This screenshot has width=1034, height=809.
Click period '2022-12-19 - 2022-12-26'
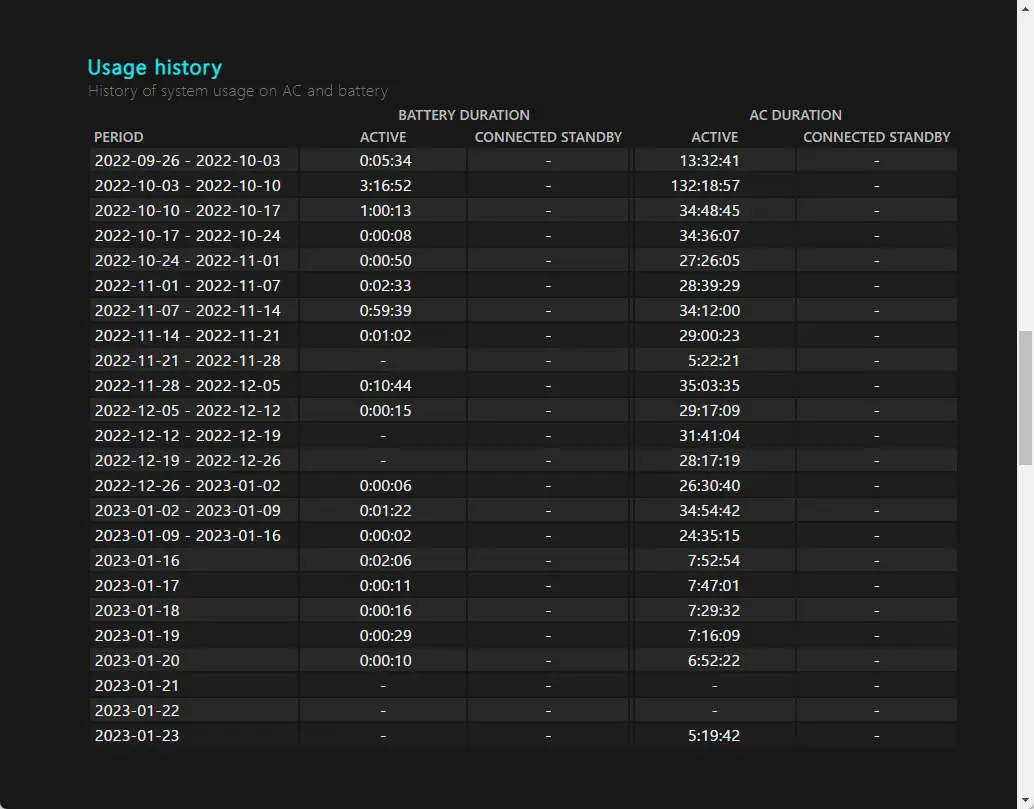187,461
